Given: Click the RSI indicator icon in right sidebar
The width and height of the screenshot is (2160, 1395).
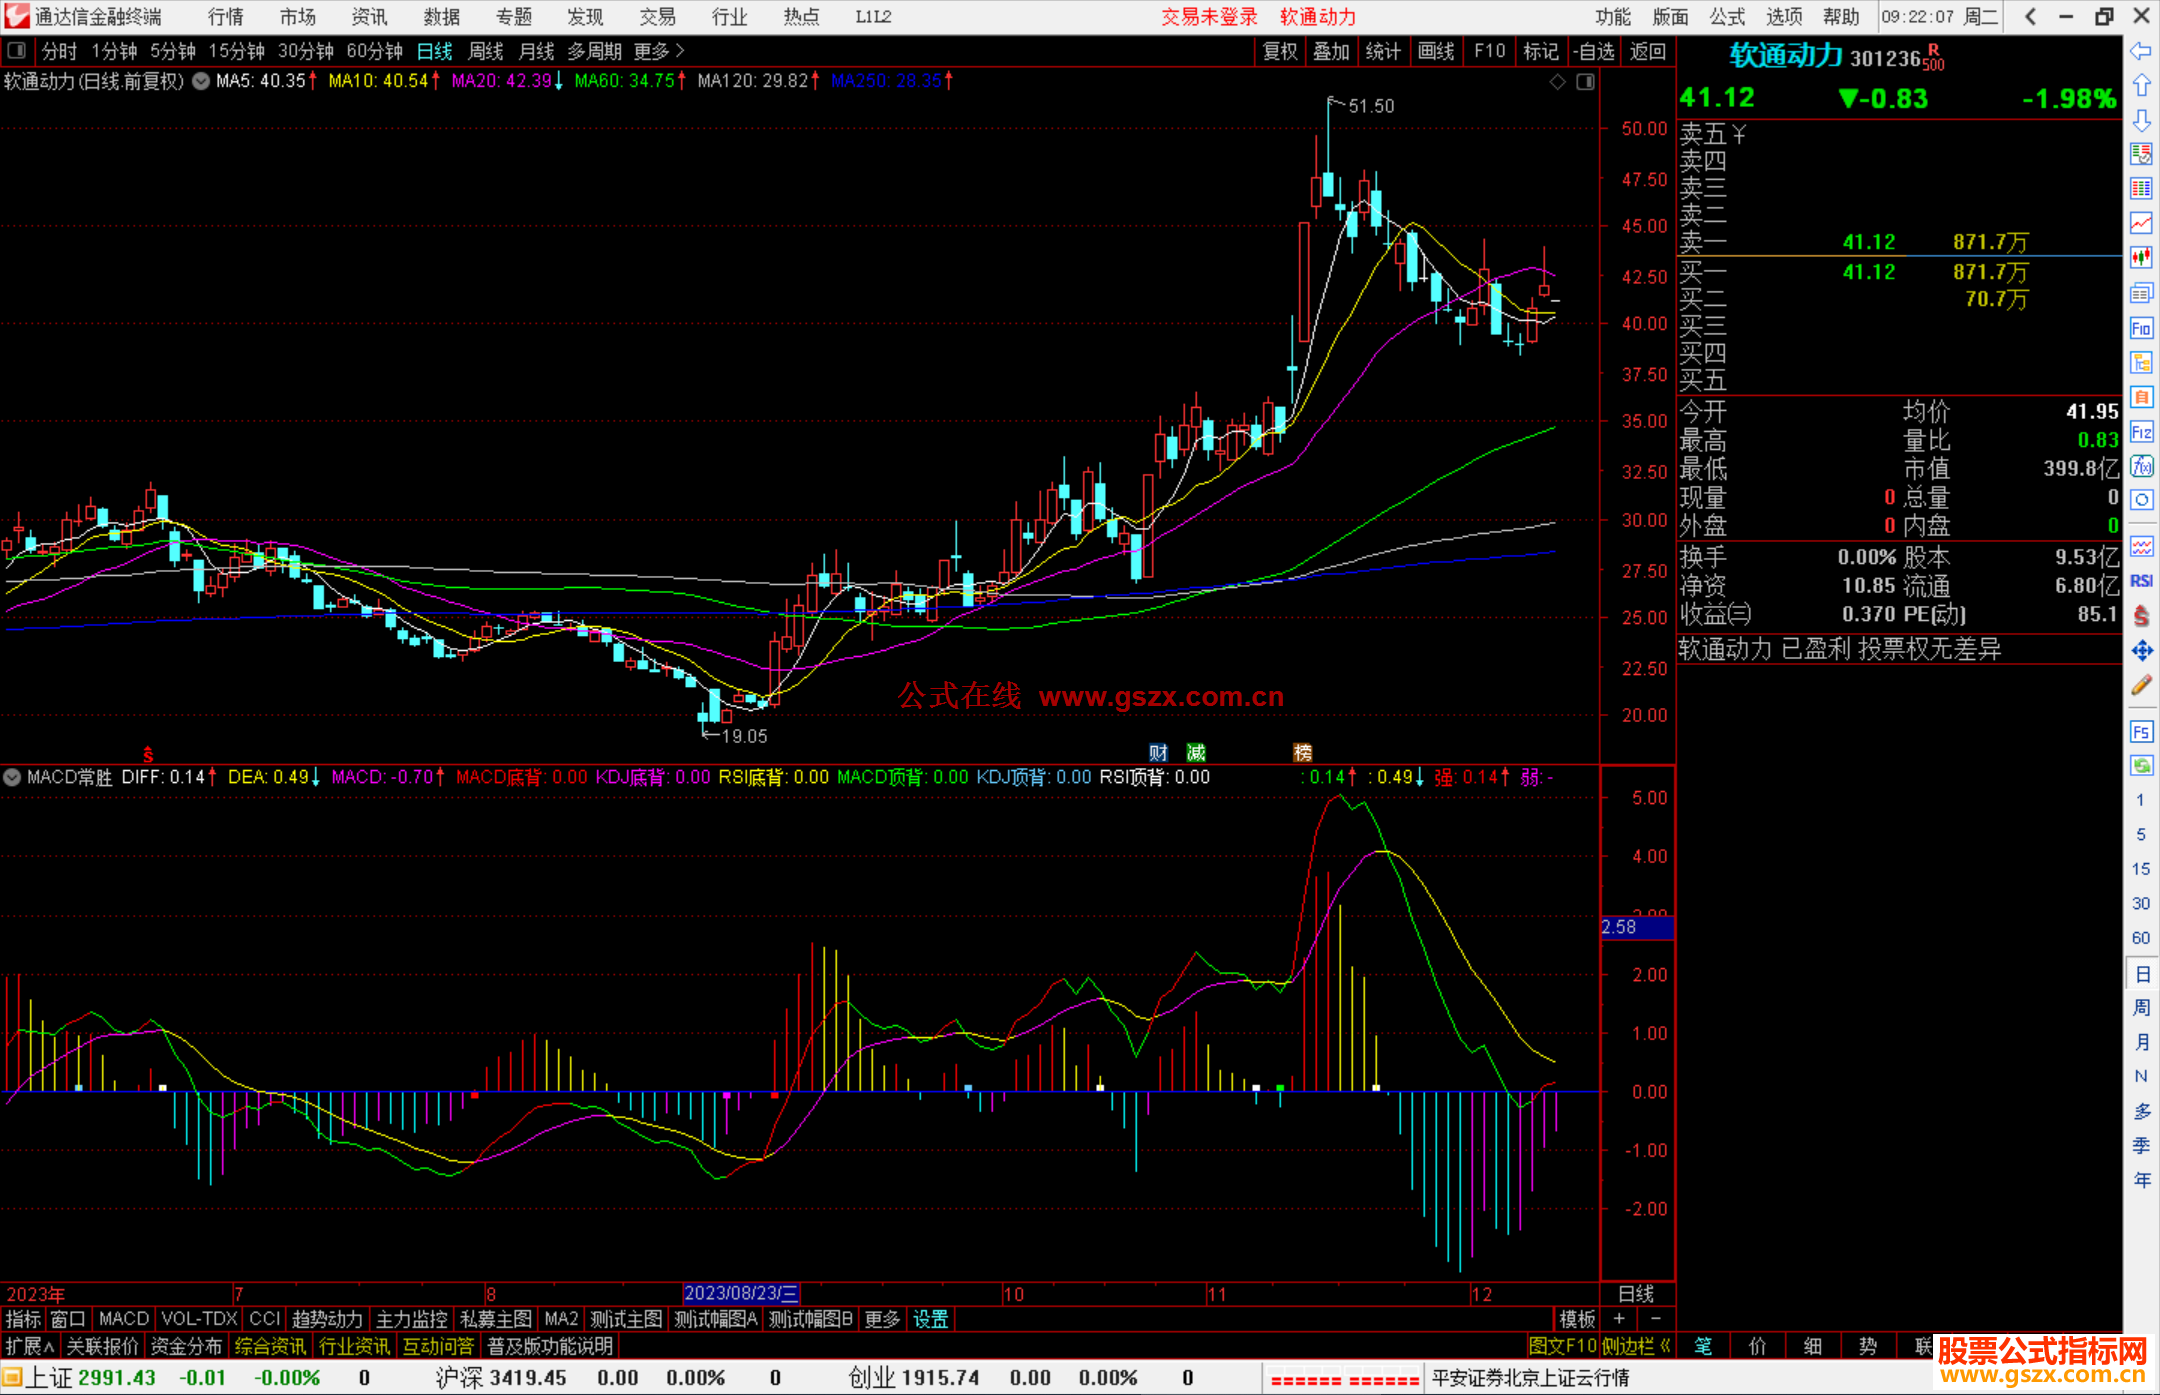Looking at the screenshot, I should click(2141, 581).
